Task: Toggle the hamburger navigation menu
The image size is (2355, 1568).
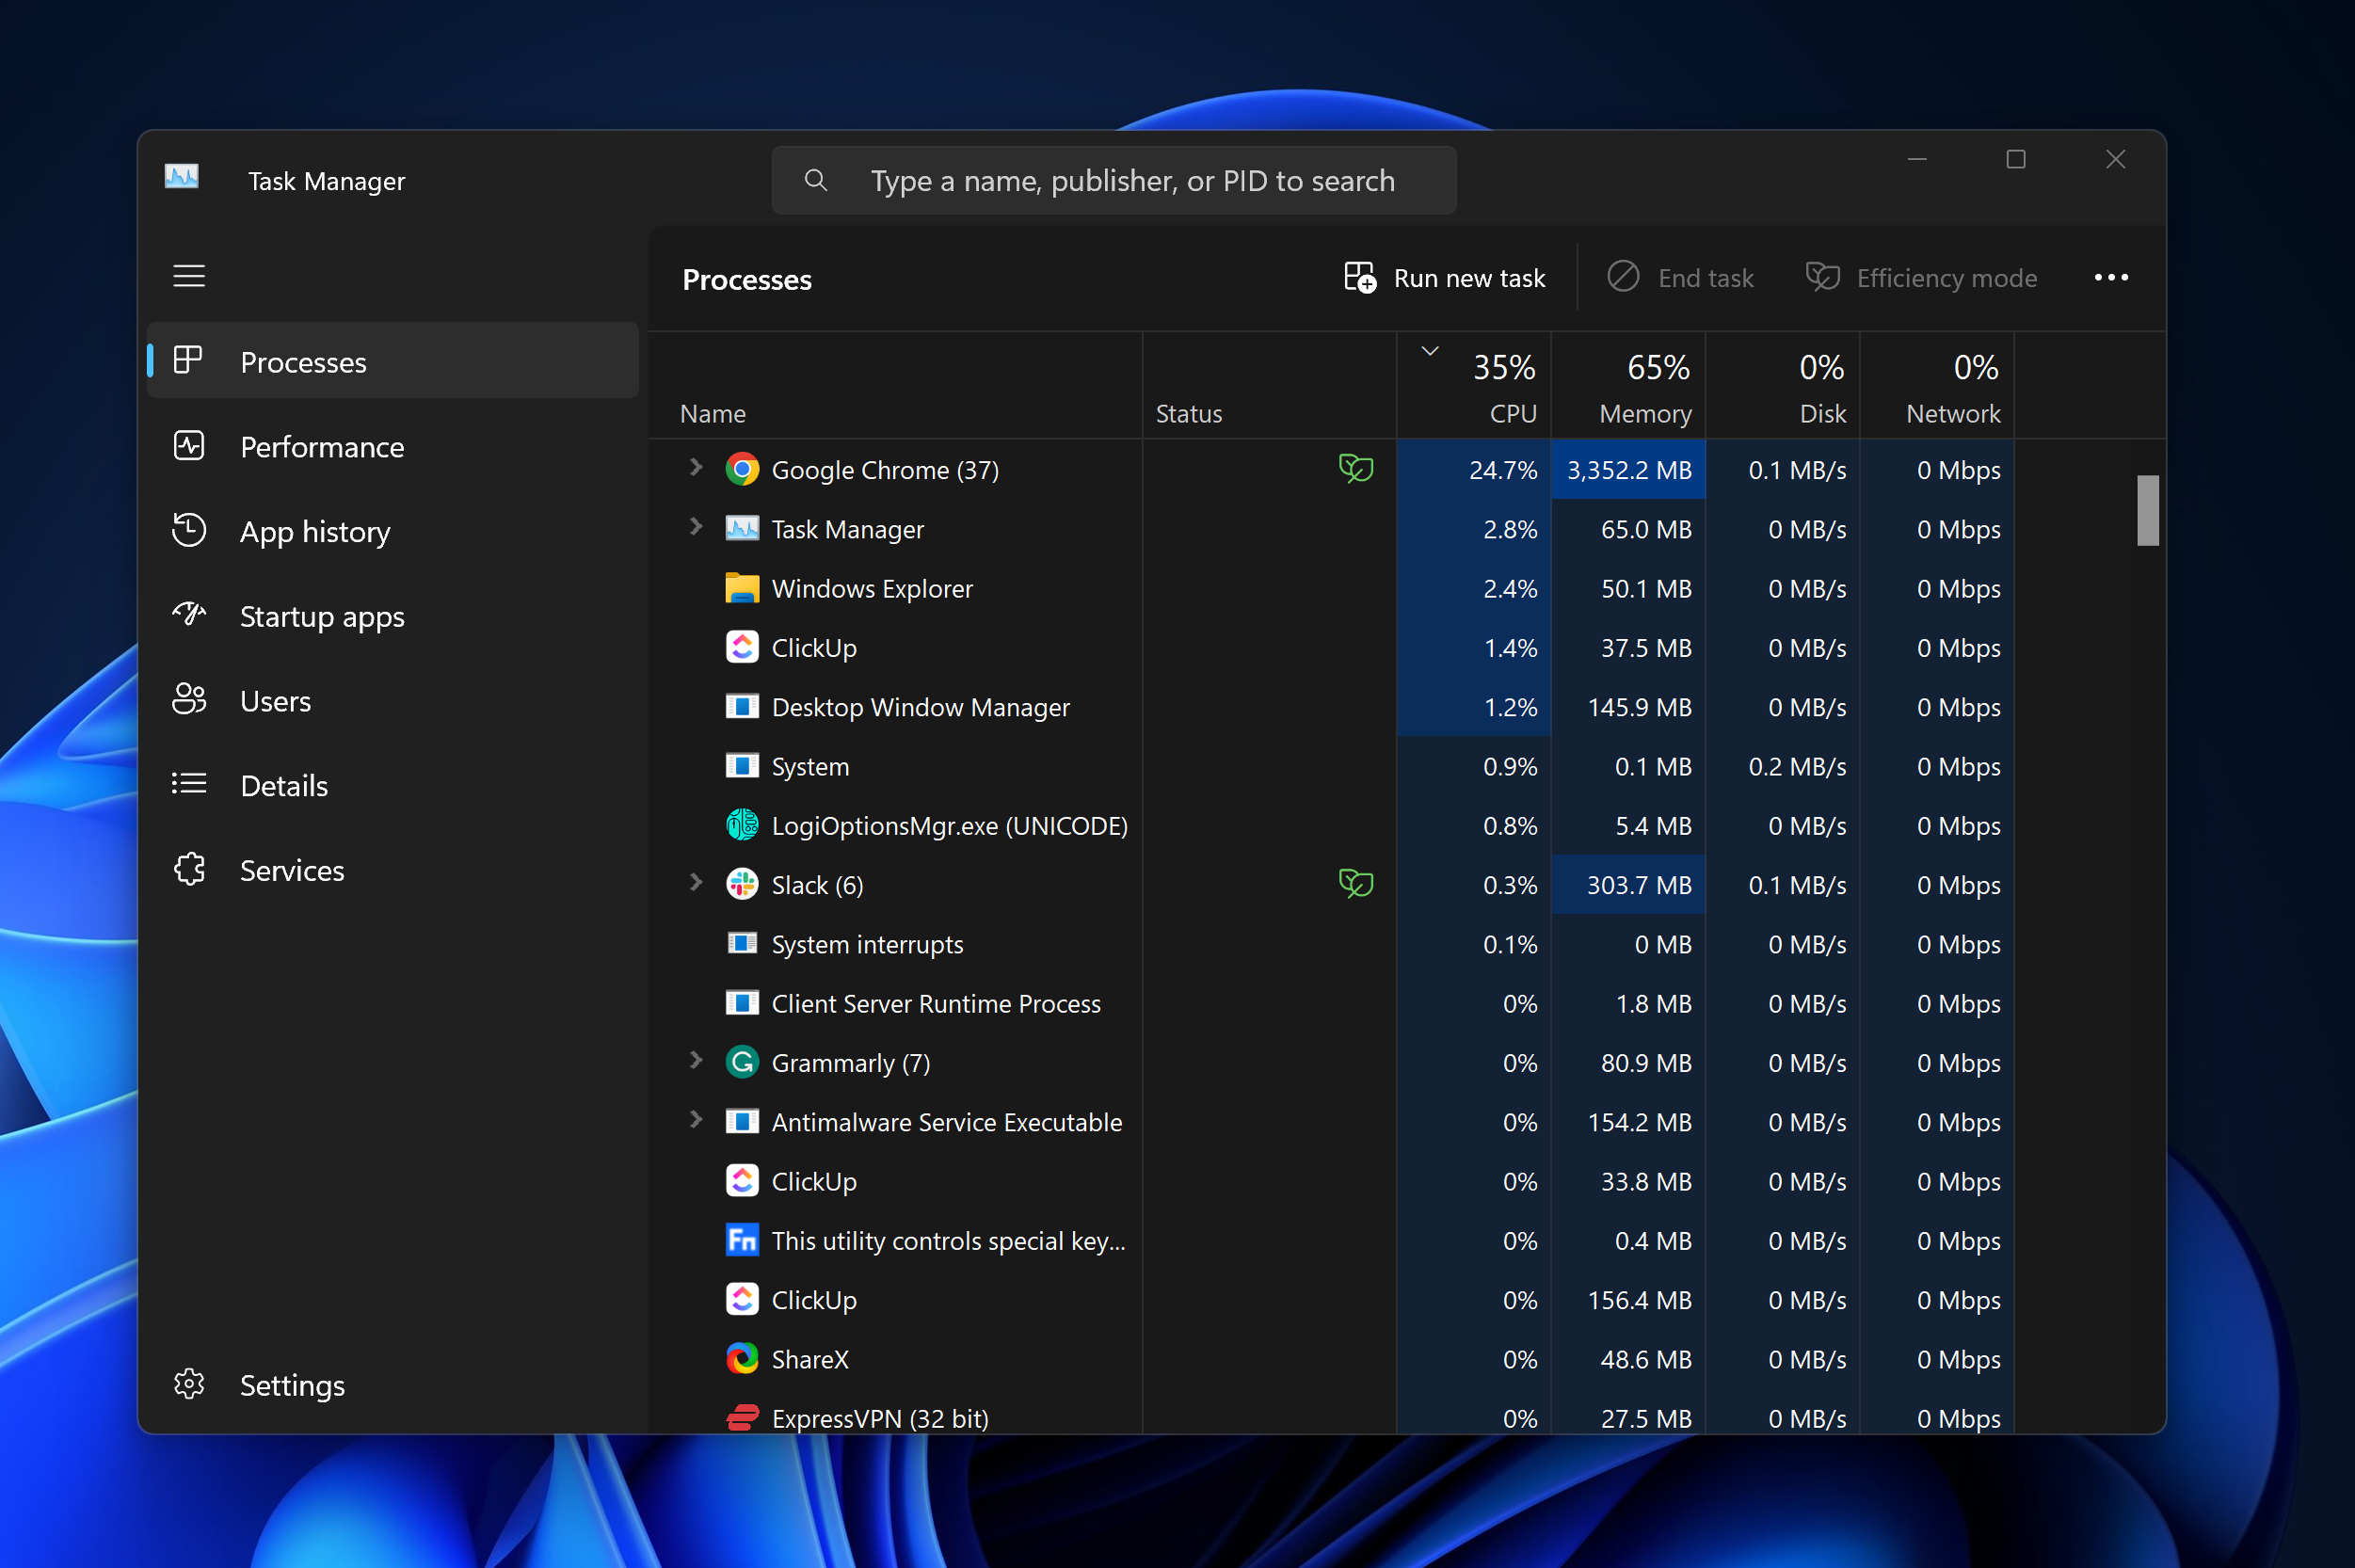Action: (189, 276)
